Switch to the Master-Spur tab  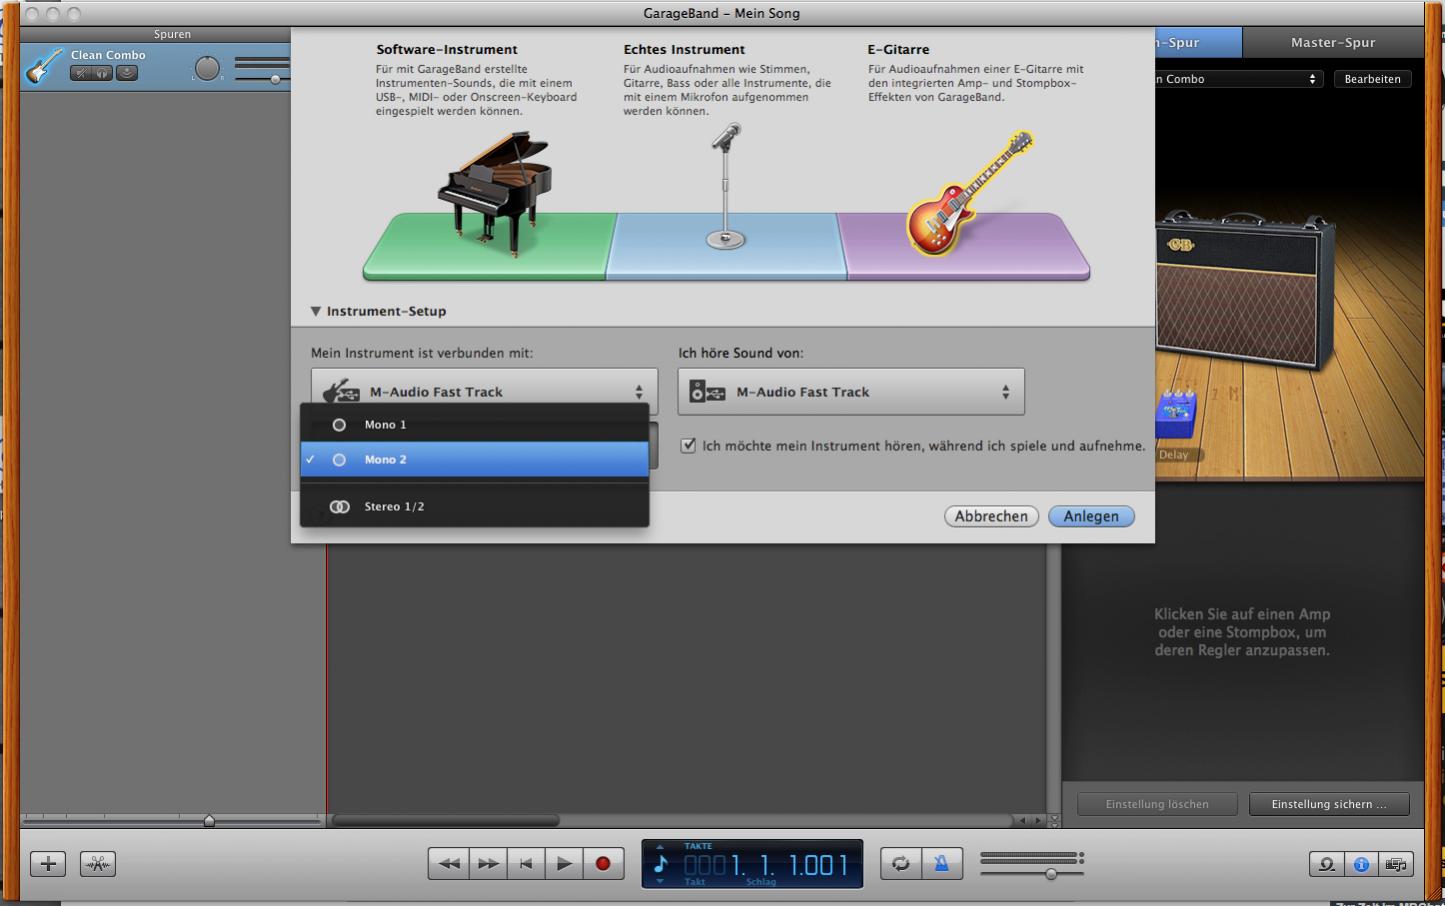pyautogui.click(x=1332, y=43)
